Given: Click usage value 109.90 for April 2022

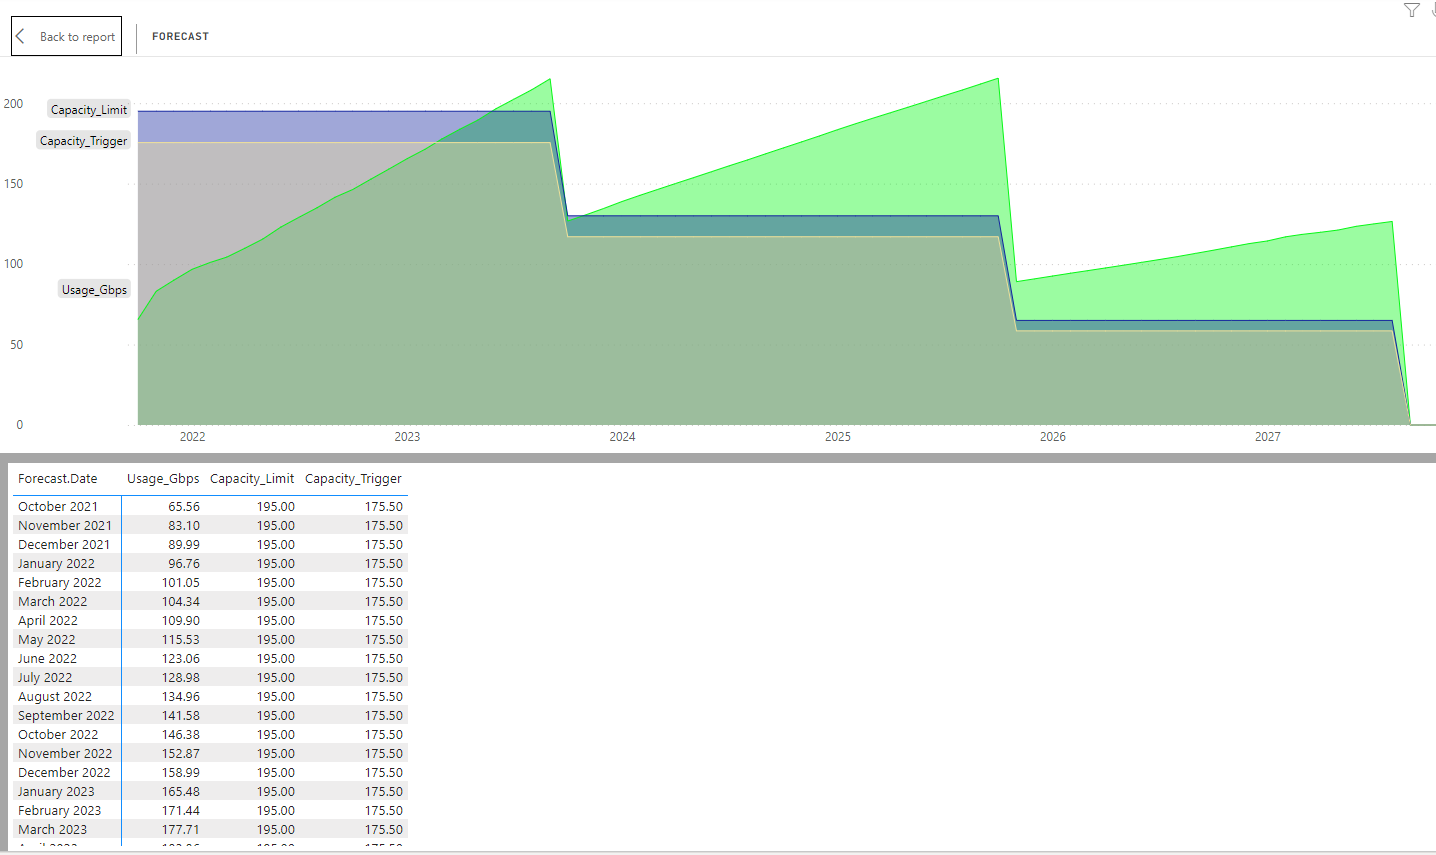Looking at the screenshot, I should click(181, 621).
